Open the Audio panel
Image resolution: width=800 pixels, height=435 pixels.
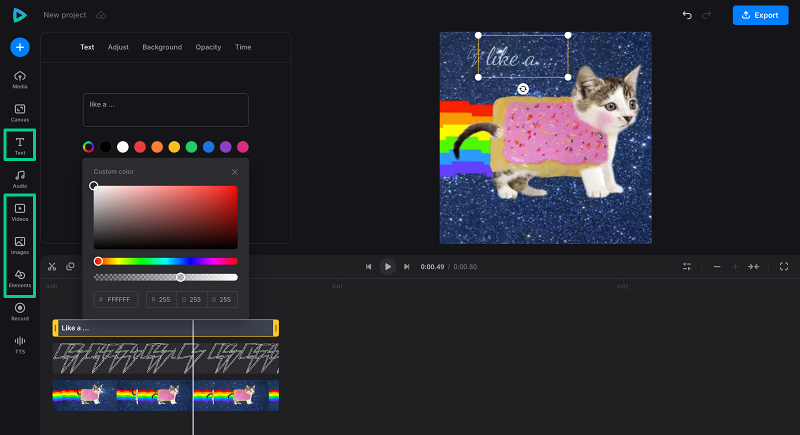click(20, 178)
